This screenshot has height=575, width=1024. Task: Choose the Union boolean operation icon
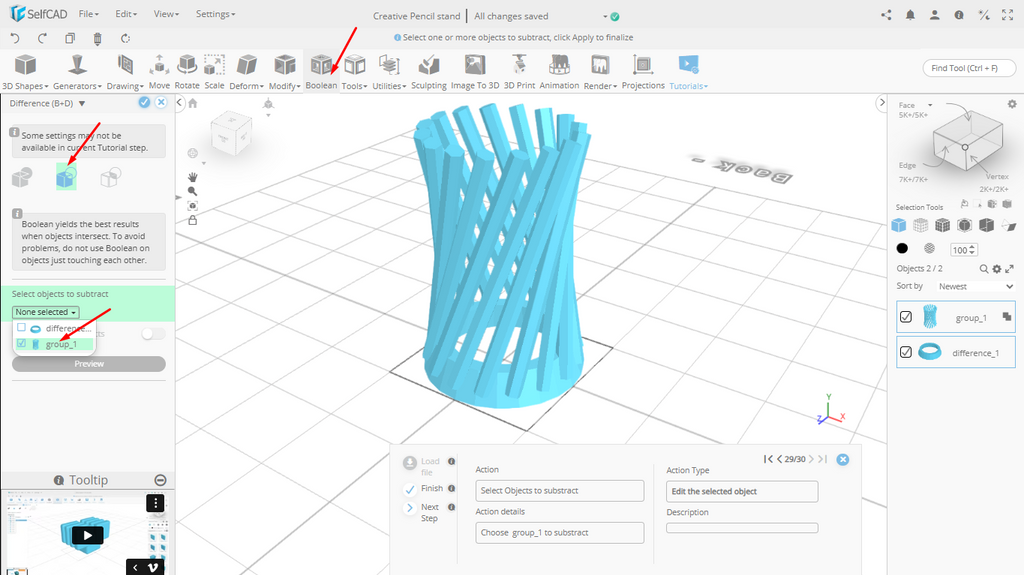click(x=22, y=177)
